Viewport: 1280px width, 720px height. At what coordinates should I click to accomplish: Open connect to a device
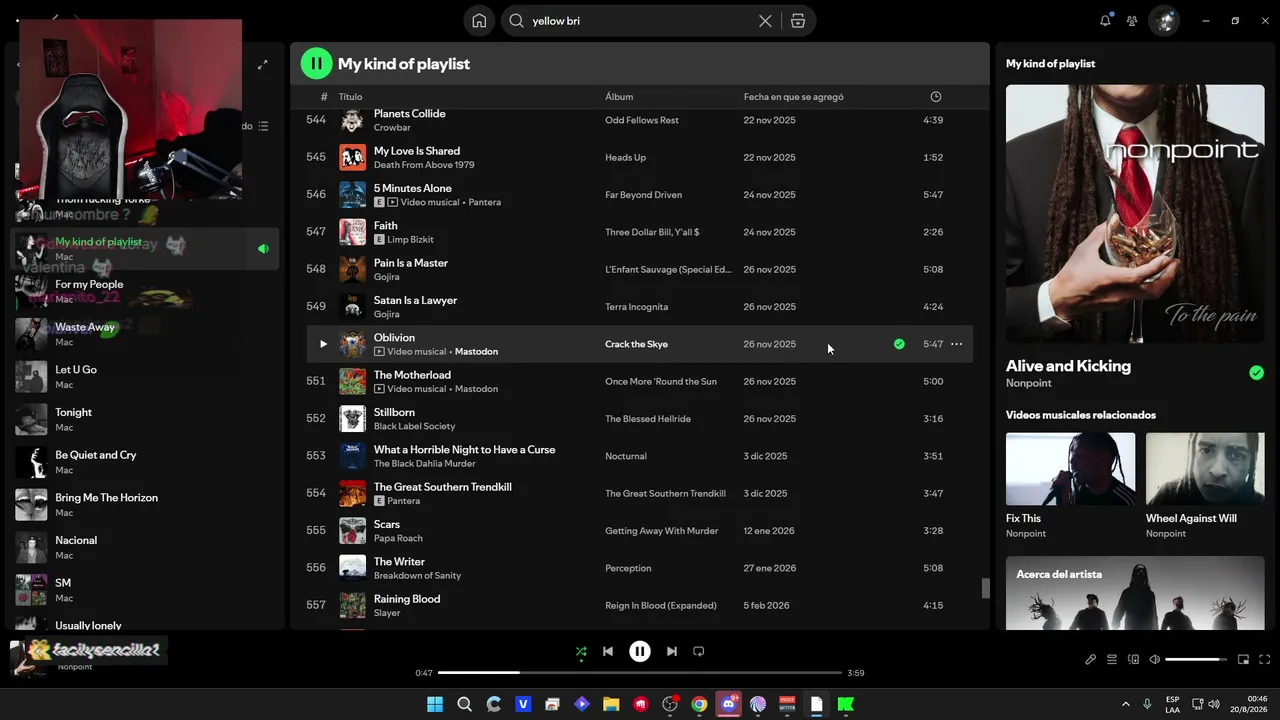tap(1133, 660)
